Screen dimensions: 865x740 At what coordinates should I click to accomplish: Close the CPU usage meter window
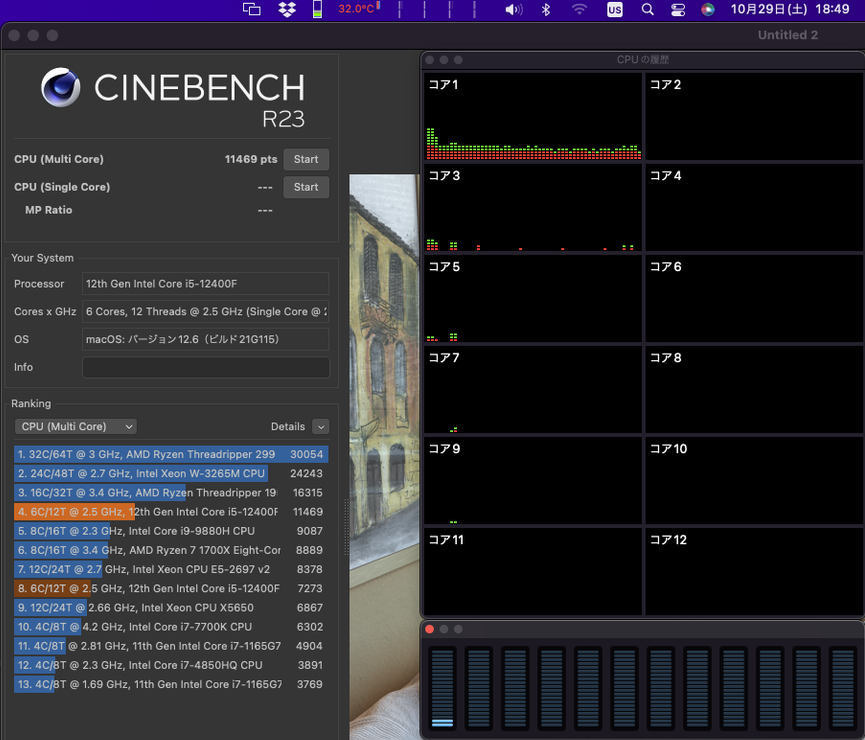tap(430, 629)
